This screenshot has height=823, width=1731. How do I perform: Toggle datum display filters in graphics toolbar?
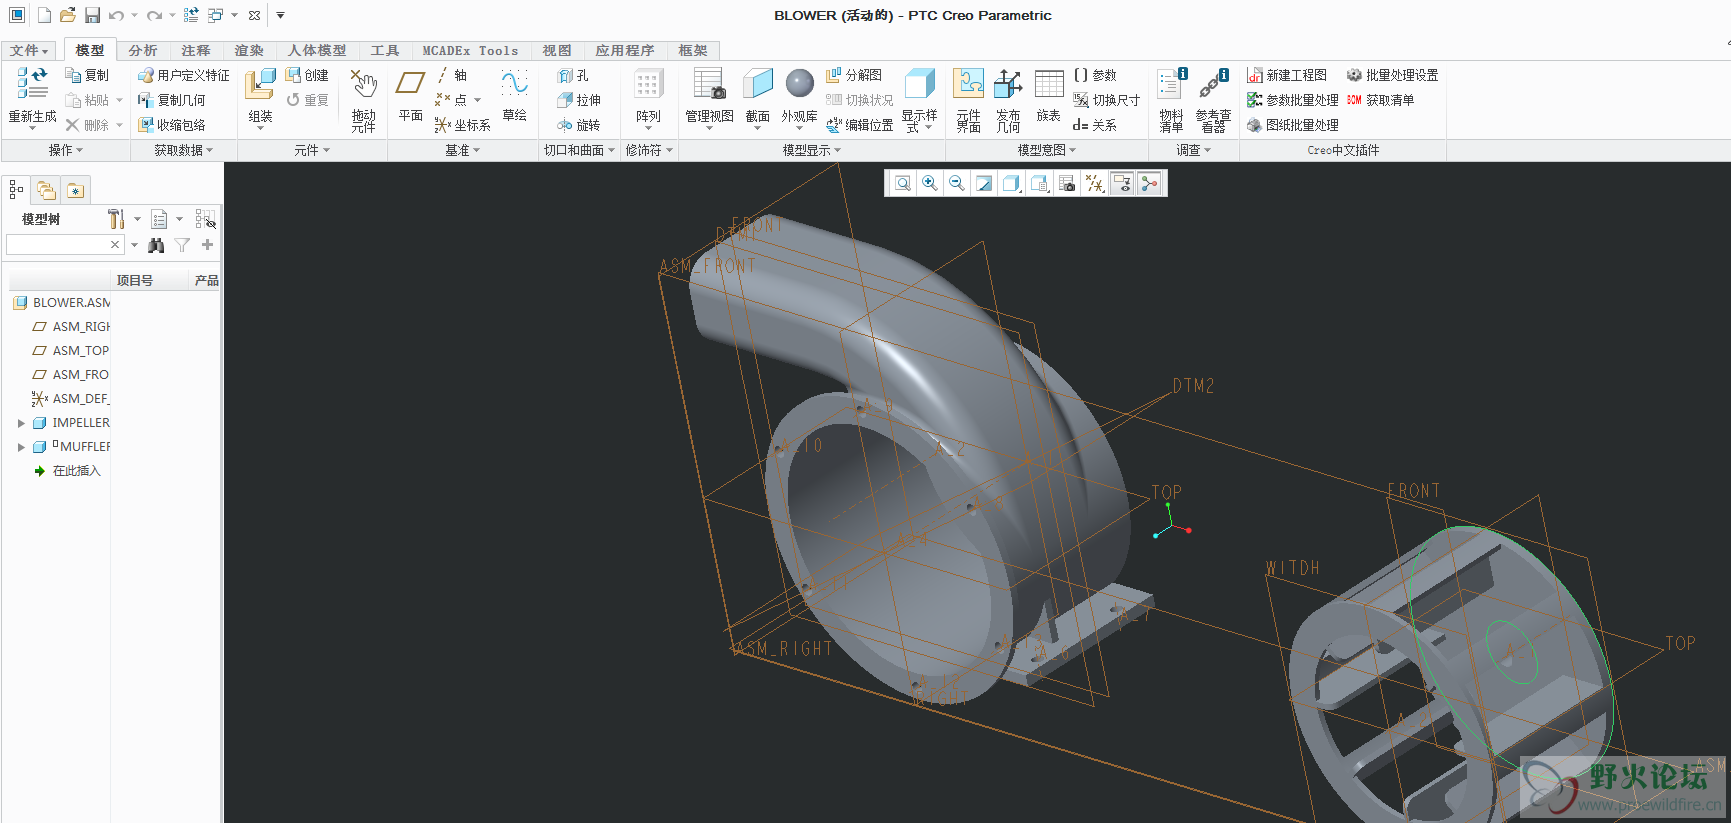point(1095,183)
